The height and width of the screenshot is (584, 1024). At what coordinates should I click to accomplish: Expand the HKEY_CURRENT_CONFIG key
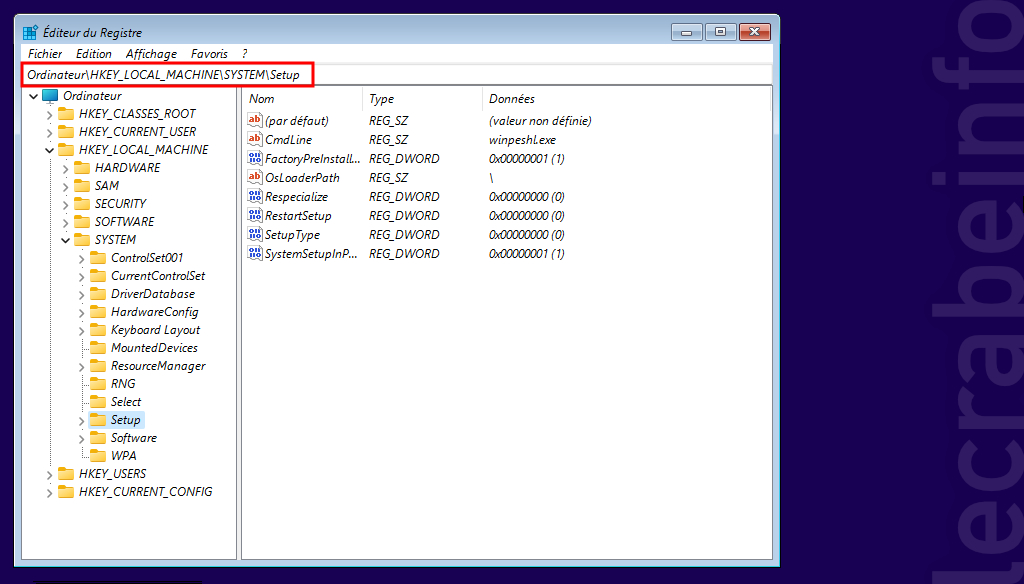50,493
